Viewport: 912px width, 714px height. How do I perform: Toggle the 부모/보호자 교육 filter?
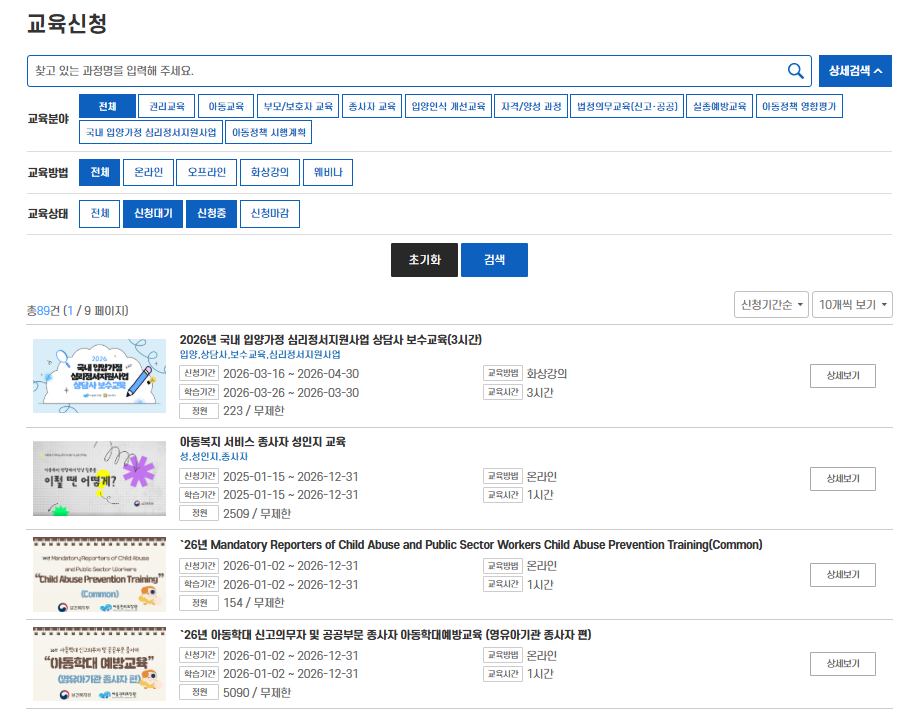(298, 106)
